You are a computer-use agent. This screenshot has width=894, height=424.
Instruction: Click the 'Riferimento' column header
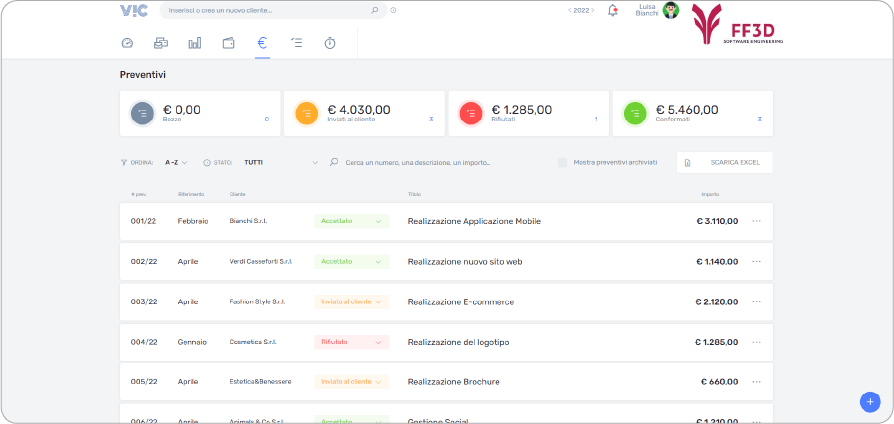(x=190, y=194)
